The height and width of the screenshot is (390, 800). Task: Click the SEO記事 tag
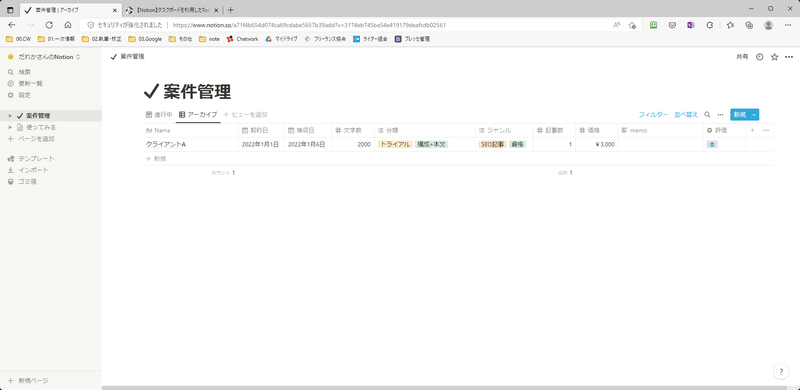pos(492,144)
